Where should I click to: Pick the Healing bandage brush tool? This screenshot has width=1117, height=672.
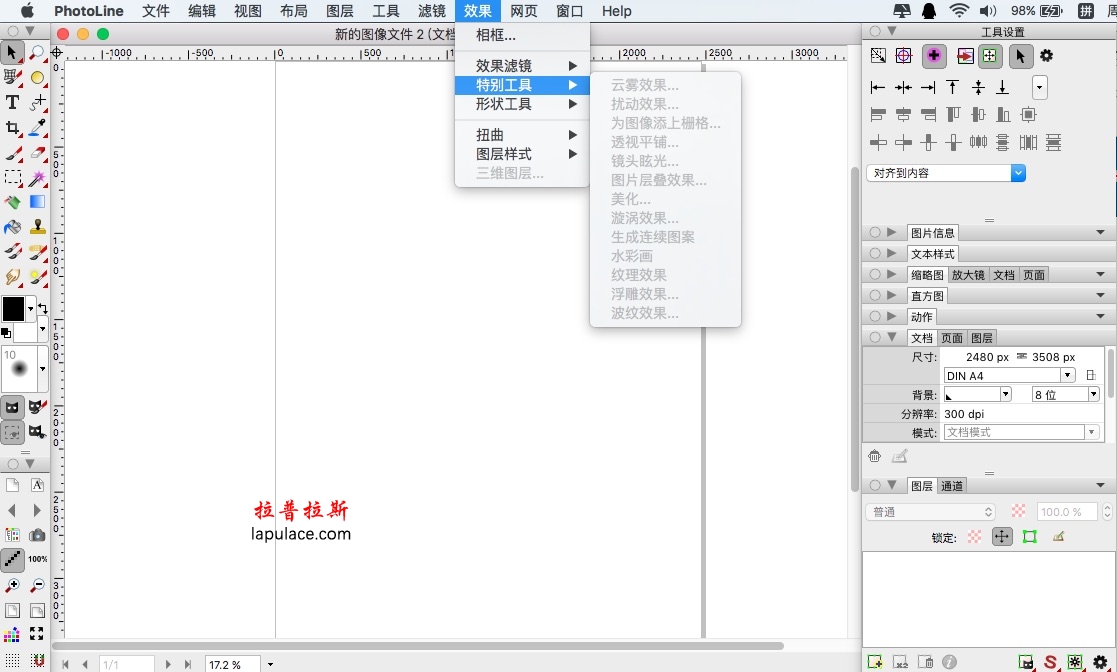[37, 252]
